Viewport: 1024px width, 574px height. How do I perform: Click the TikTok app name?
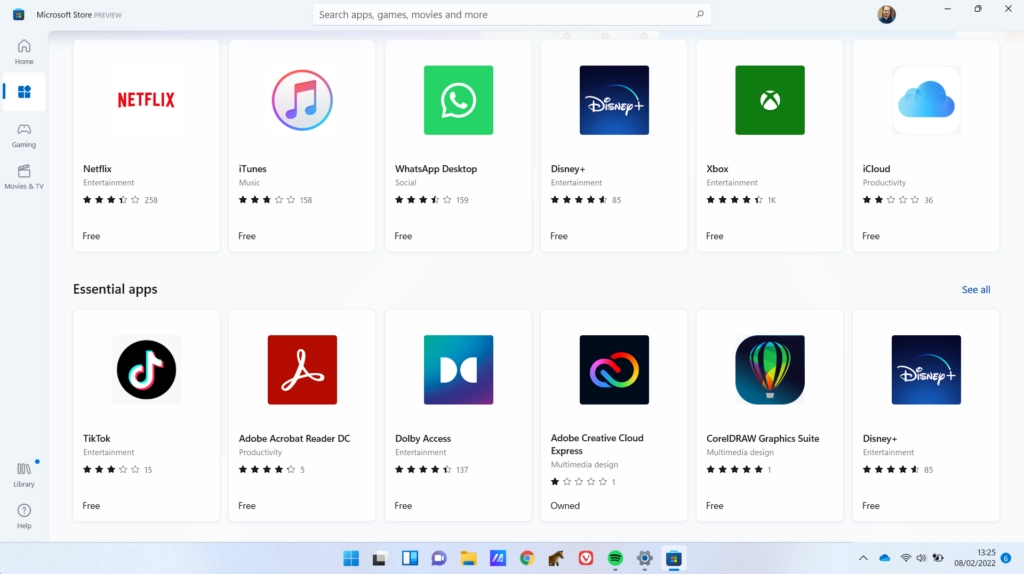click(97, 438)
